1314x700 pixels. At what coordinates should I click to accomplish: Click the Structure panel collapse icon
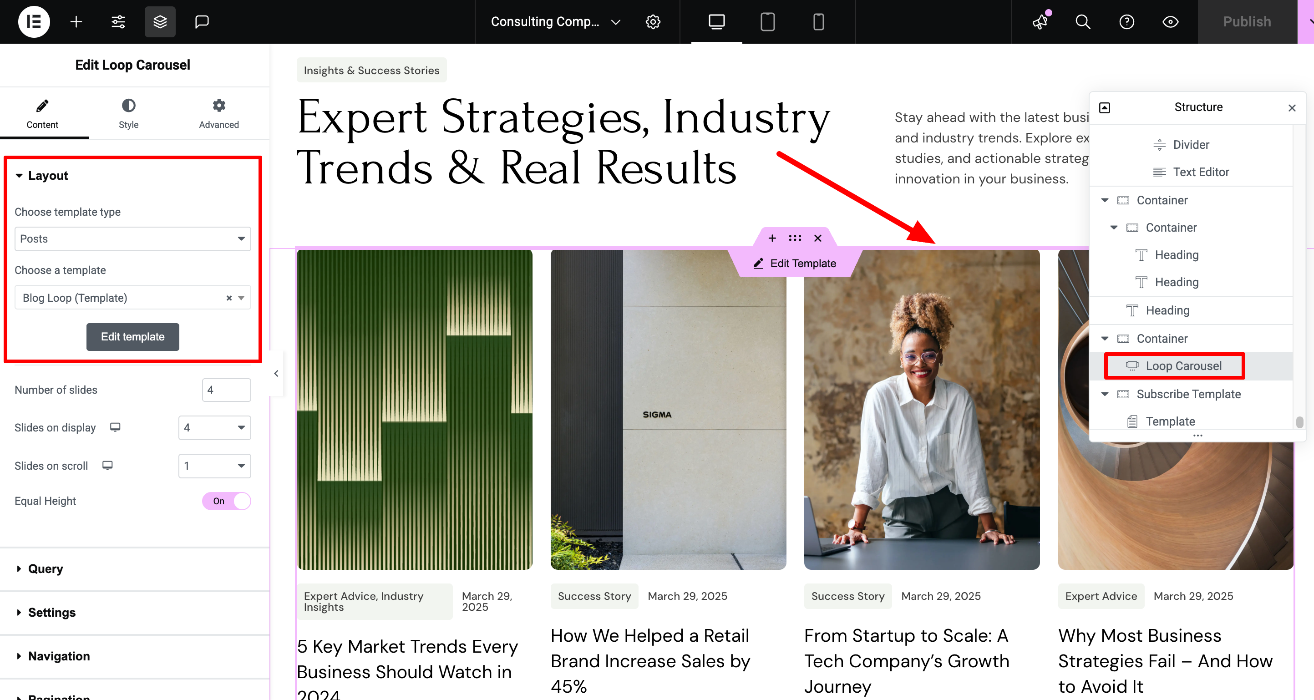click(x=1104, y=107)
